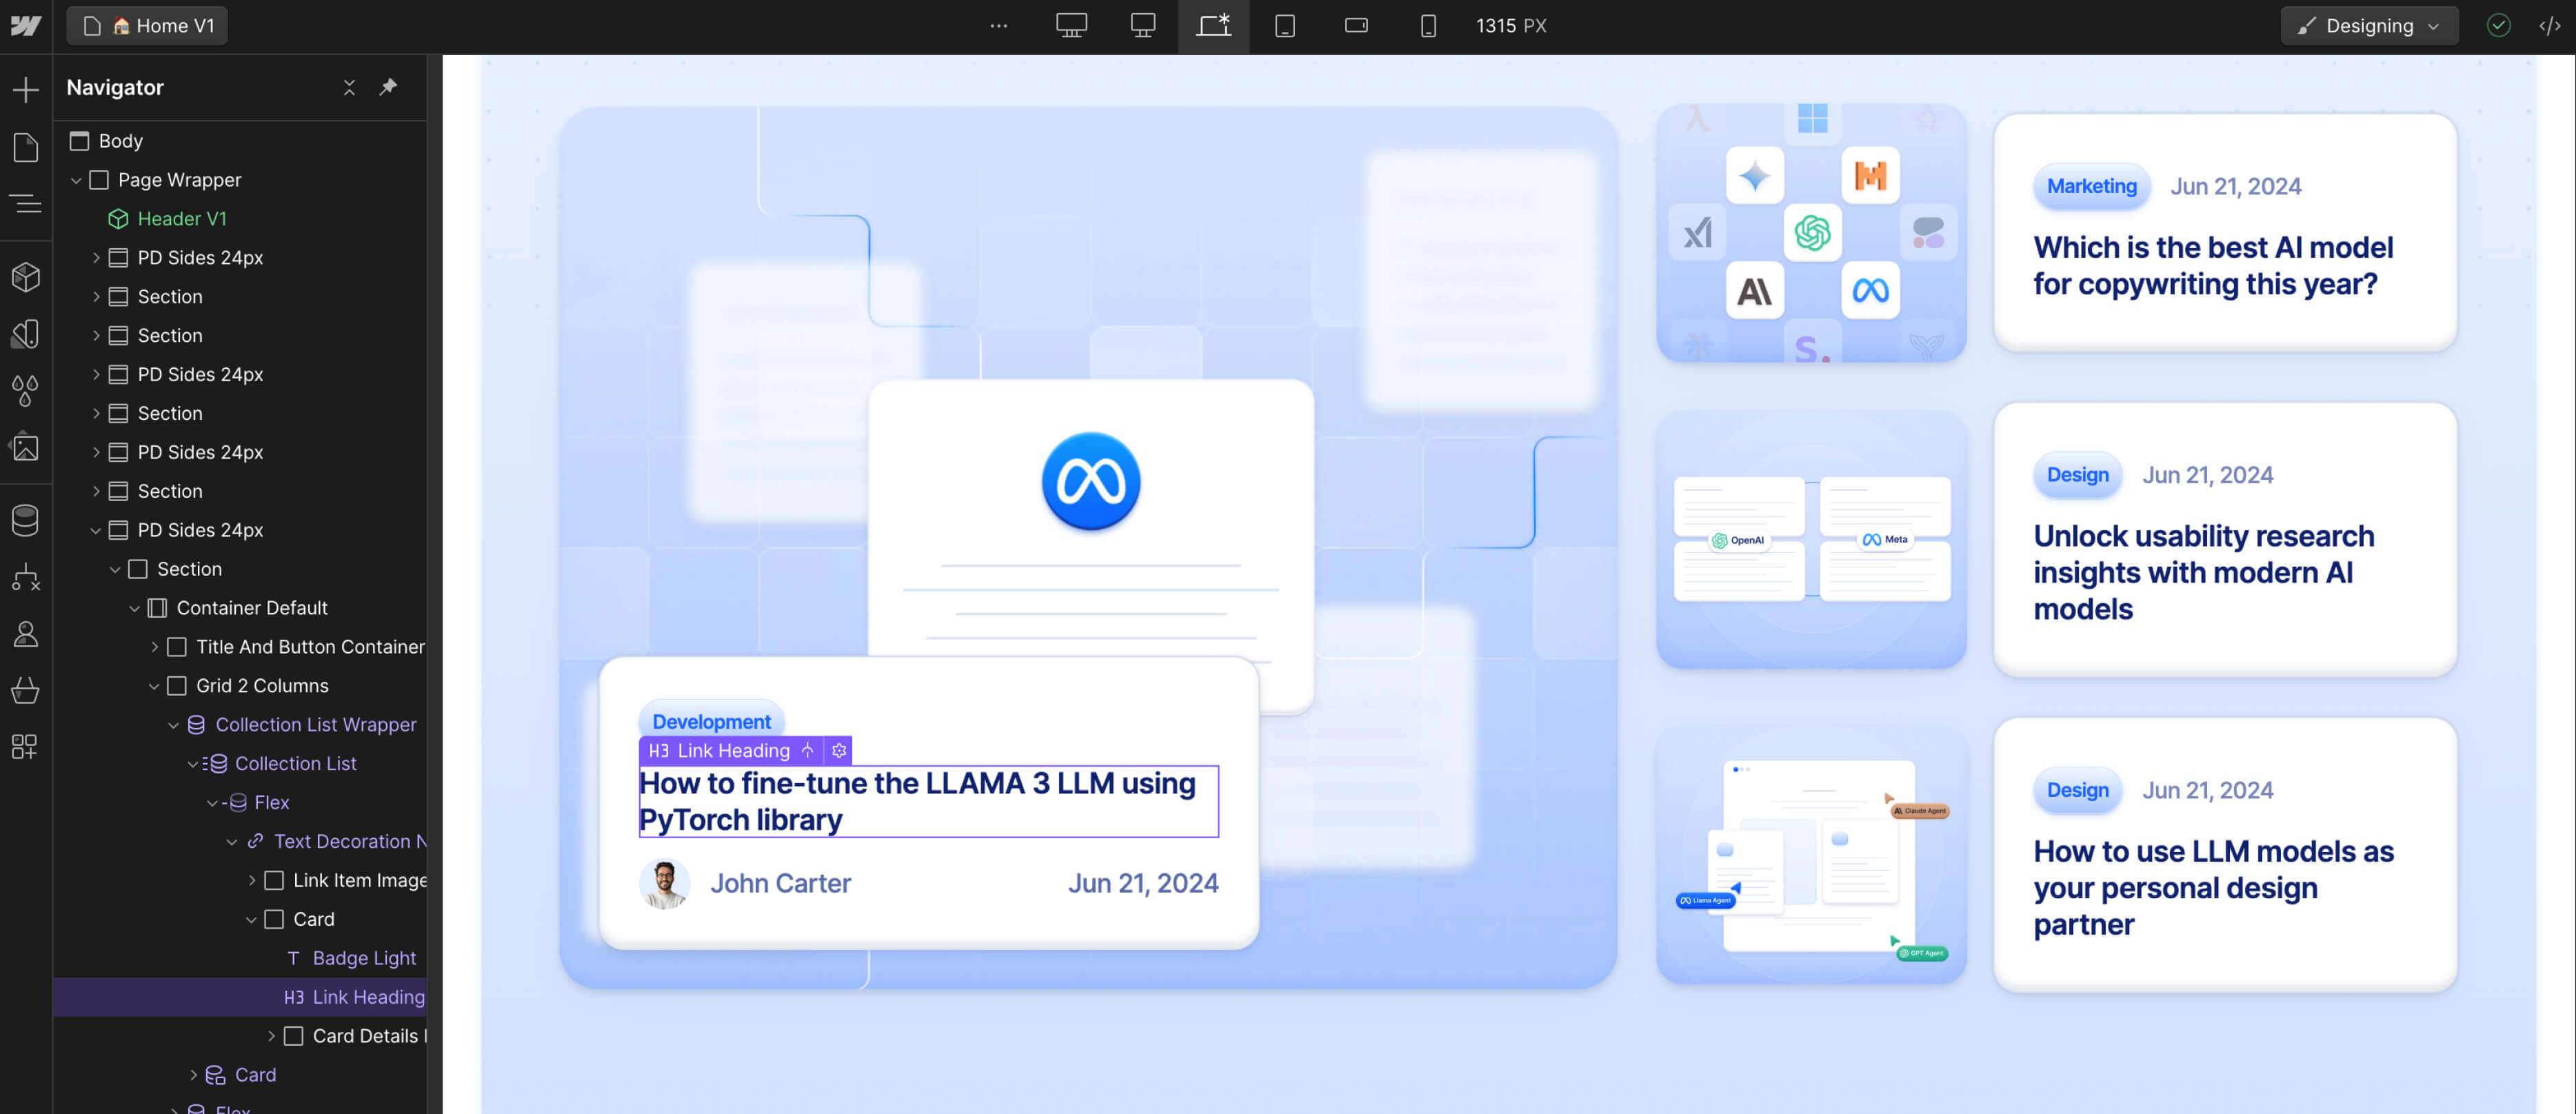This screenshot has width=2576, height=1114.
Task: Collapse the Container Default item
Action: tap(134, 609)
